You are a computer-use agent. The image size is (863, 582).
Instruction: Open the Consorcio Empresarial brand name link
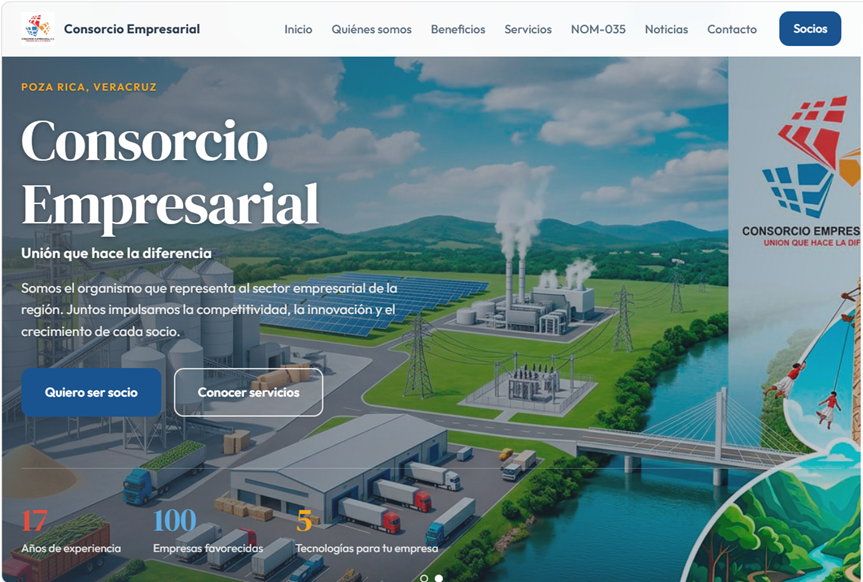pyautogui.click(x=132, y=29)
